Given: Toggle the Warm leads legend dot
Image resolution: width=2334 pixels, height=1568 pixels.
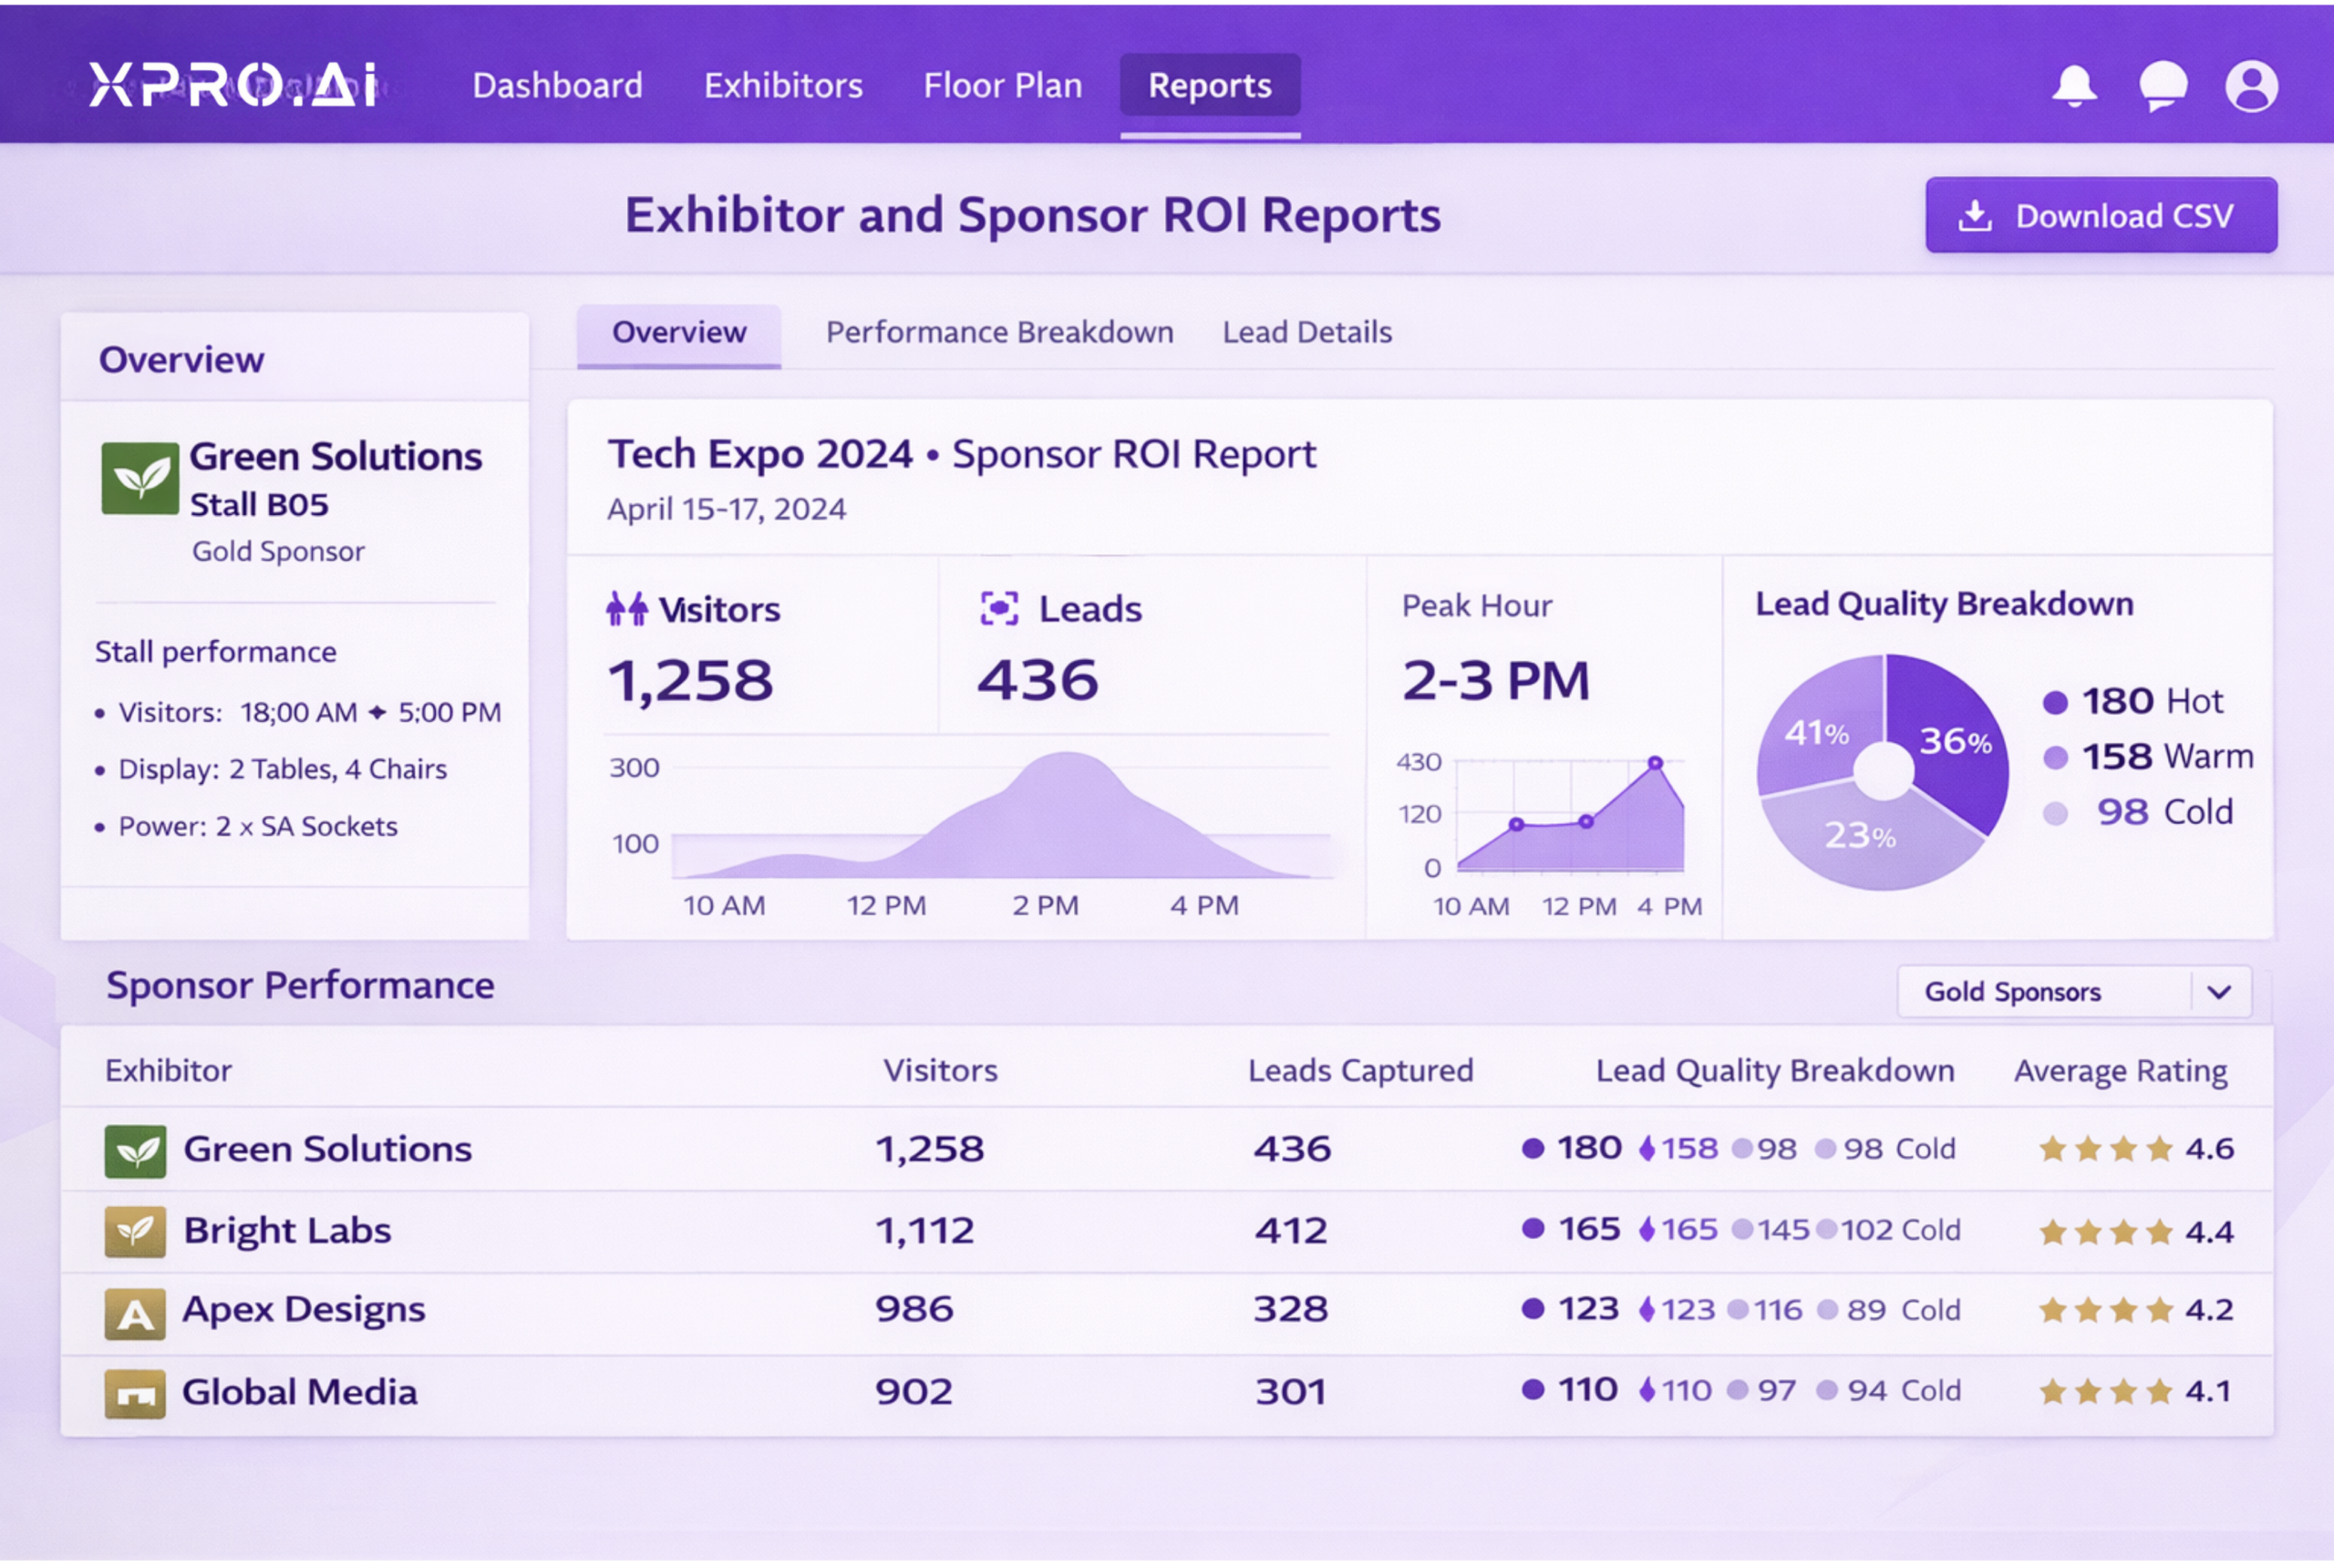Looking at the screenshot, I should click(2054, 757).
